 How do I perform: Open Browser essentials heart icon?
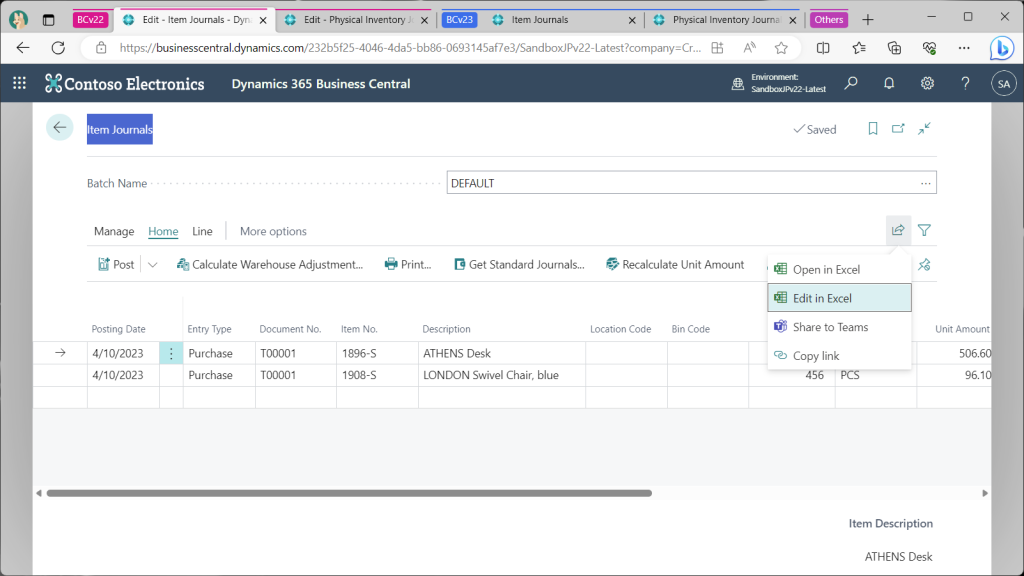(x=929, y=48)
